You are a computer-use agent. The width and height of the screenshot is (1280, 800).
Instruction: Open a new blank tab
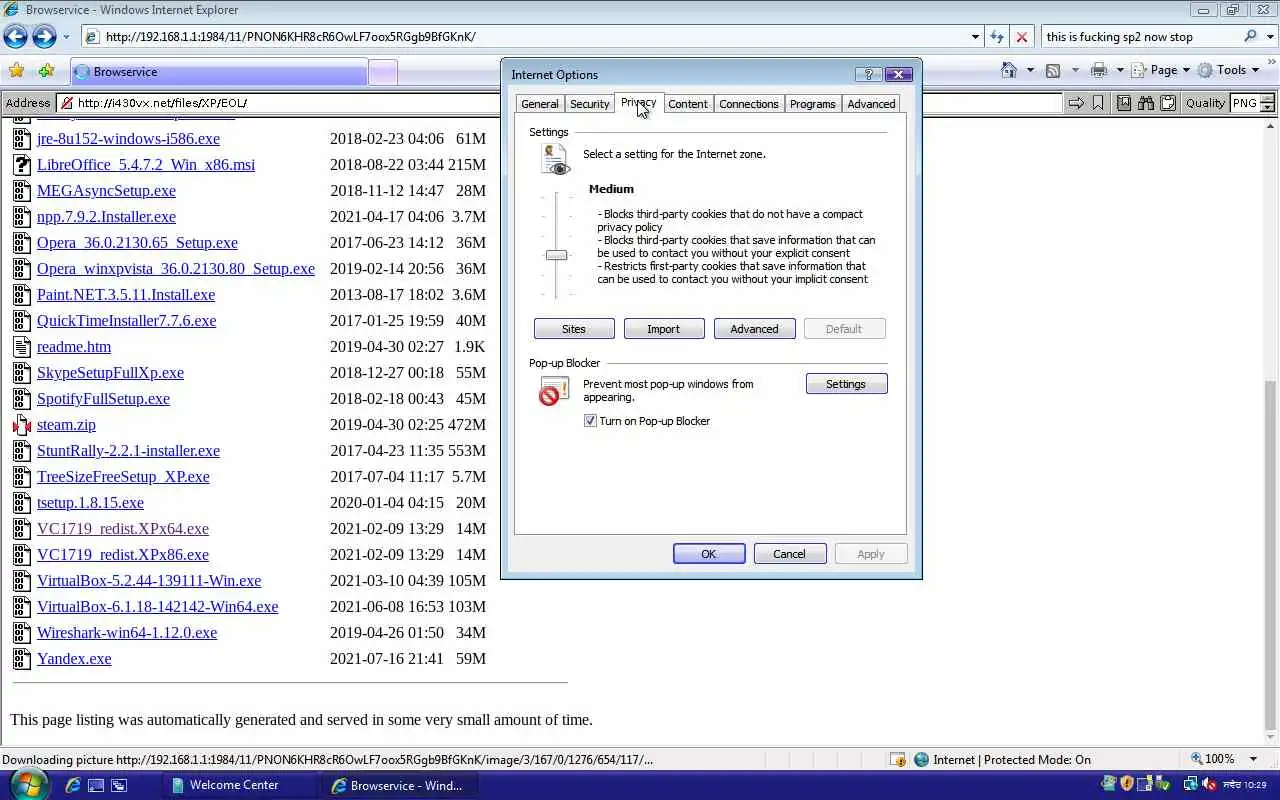383,72
